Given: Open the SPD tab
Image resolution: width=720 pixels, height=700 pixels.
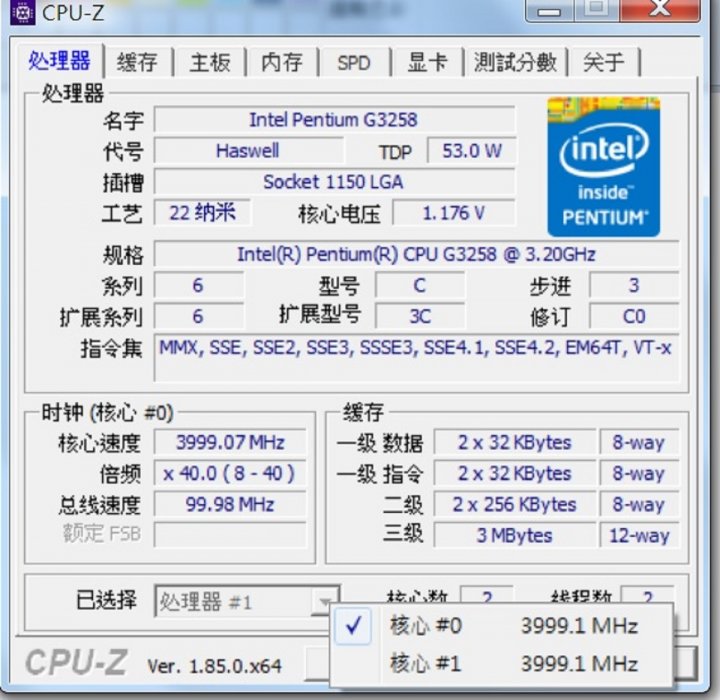Looking at the screenshot, I should point(354,62).
